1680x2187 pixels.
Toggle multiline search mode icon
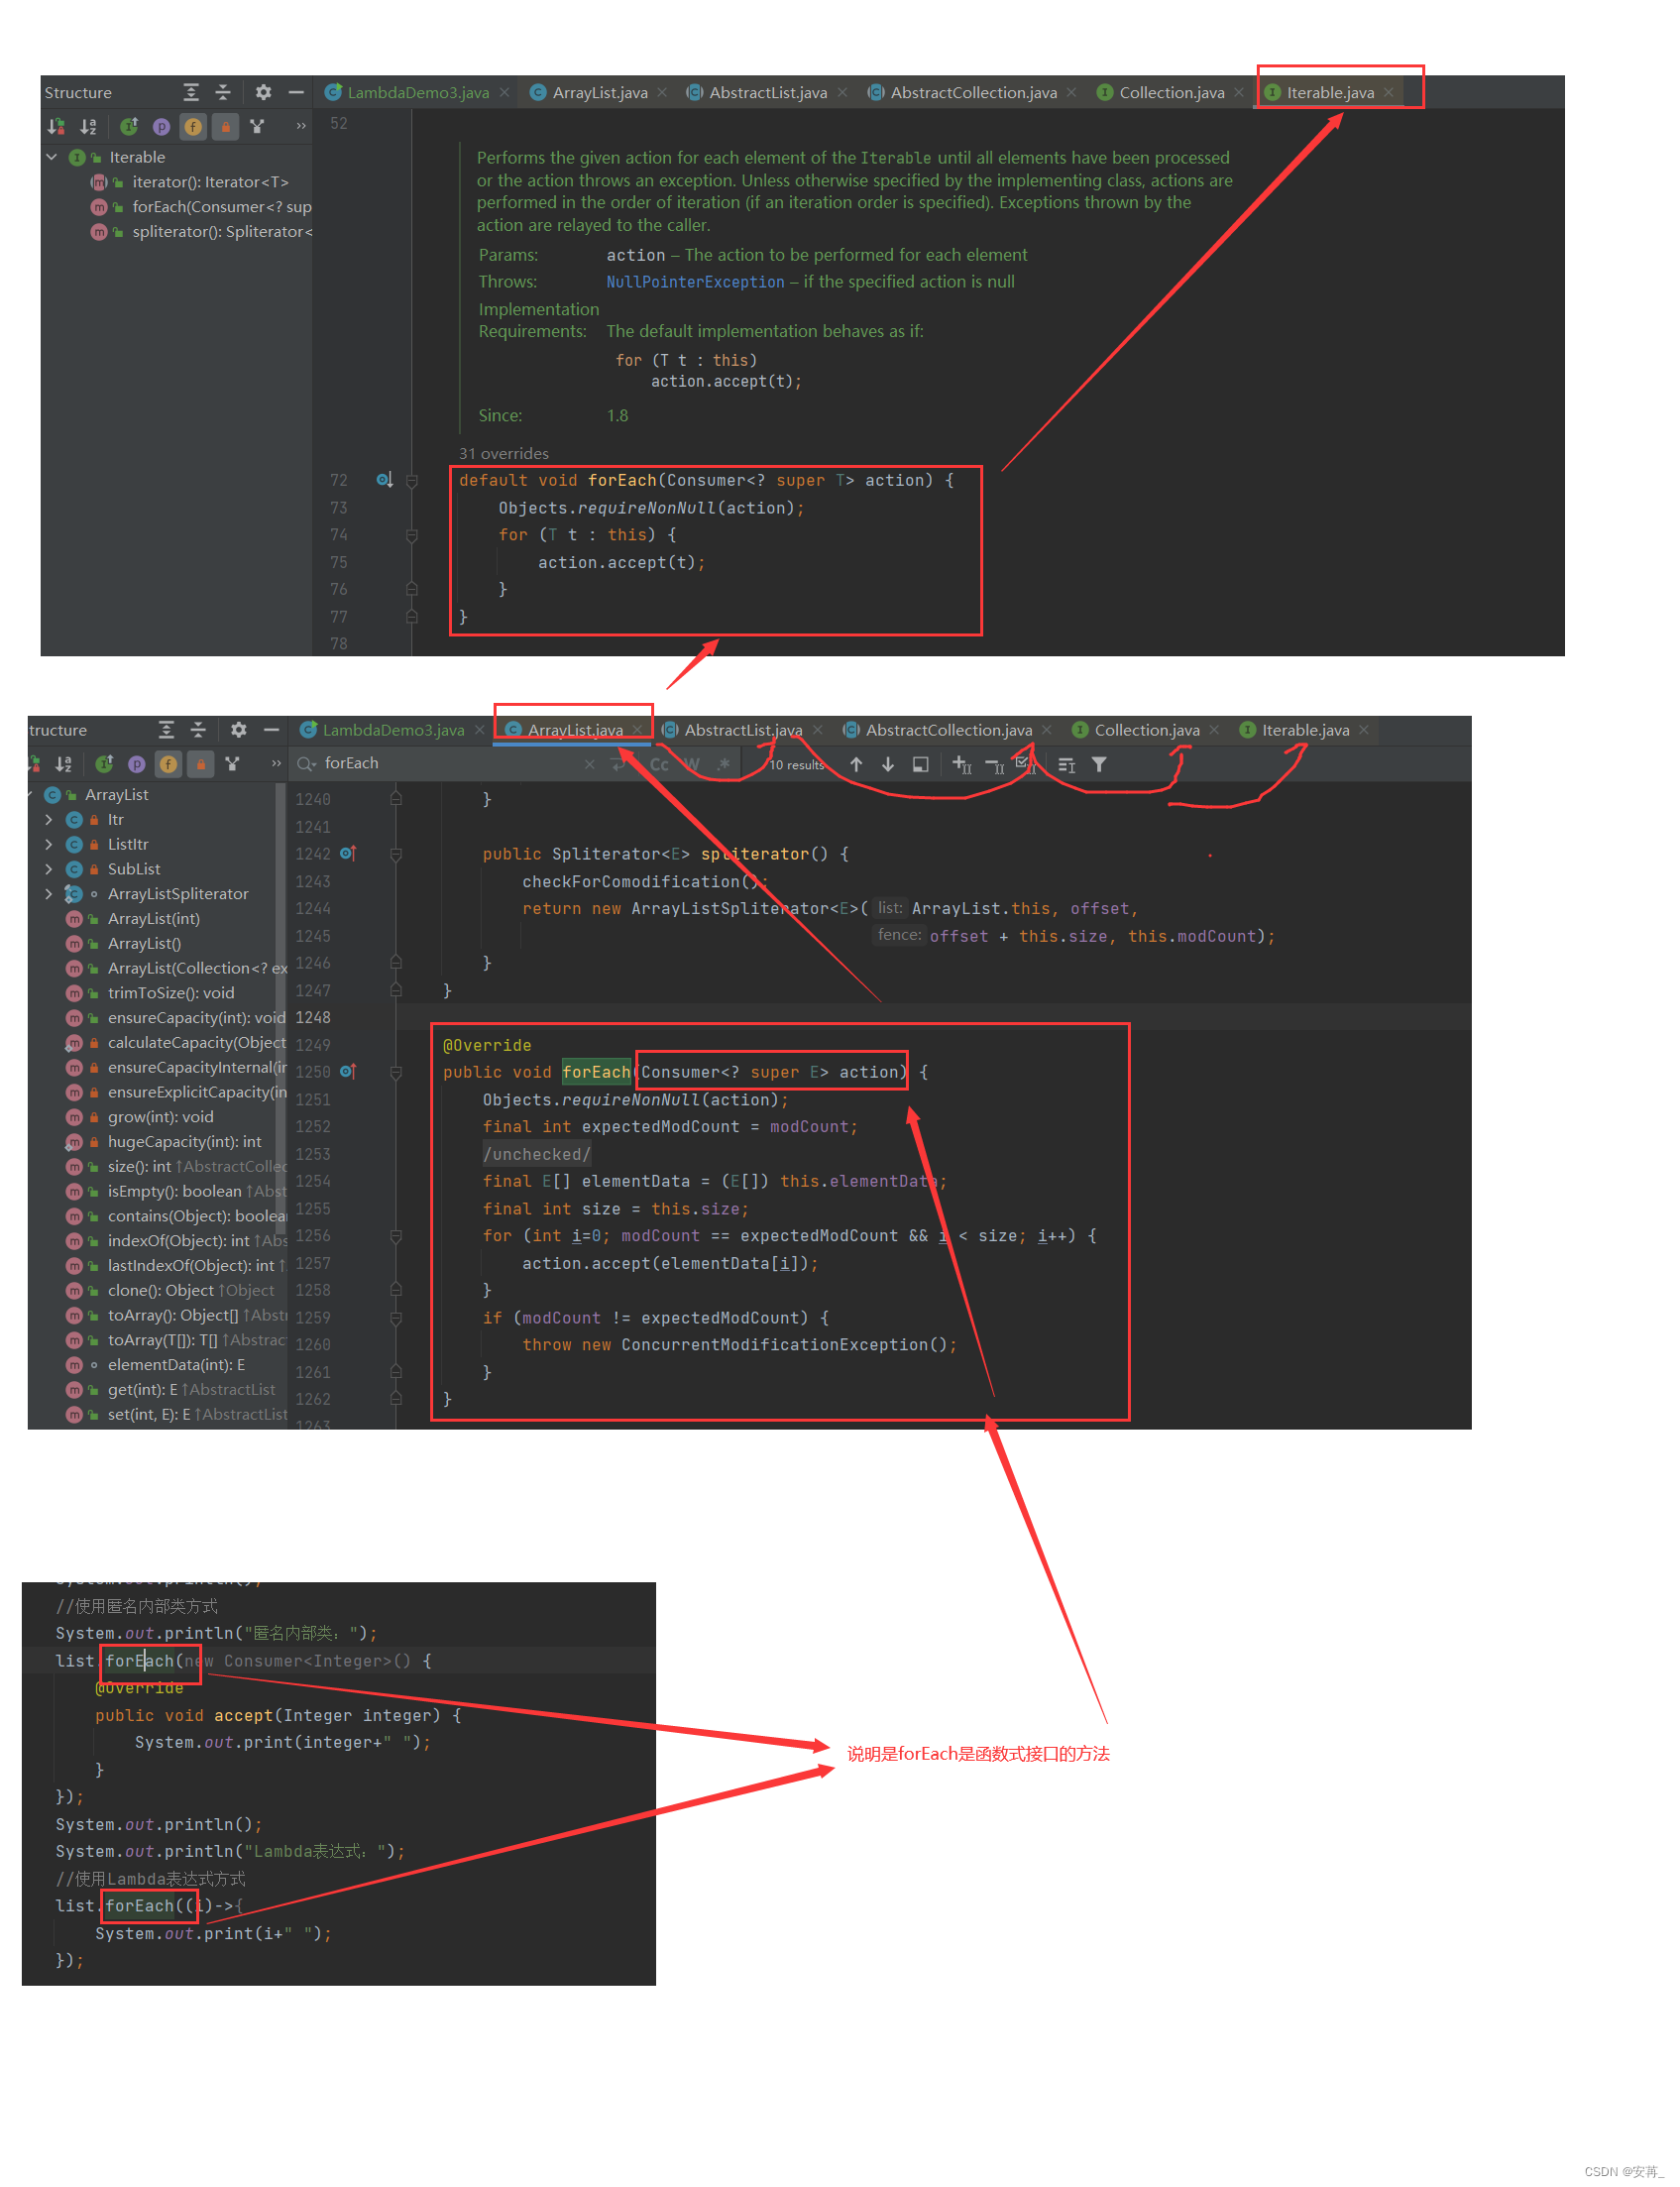point(1066,765)
